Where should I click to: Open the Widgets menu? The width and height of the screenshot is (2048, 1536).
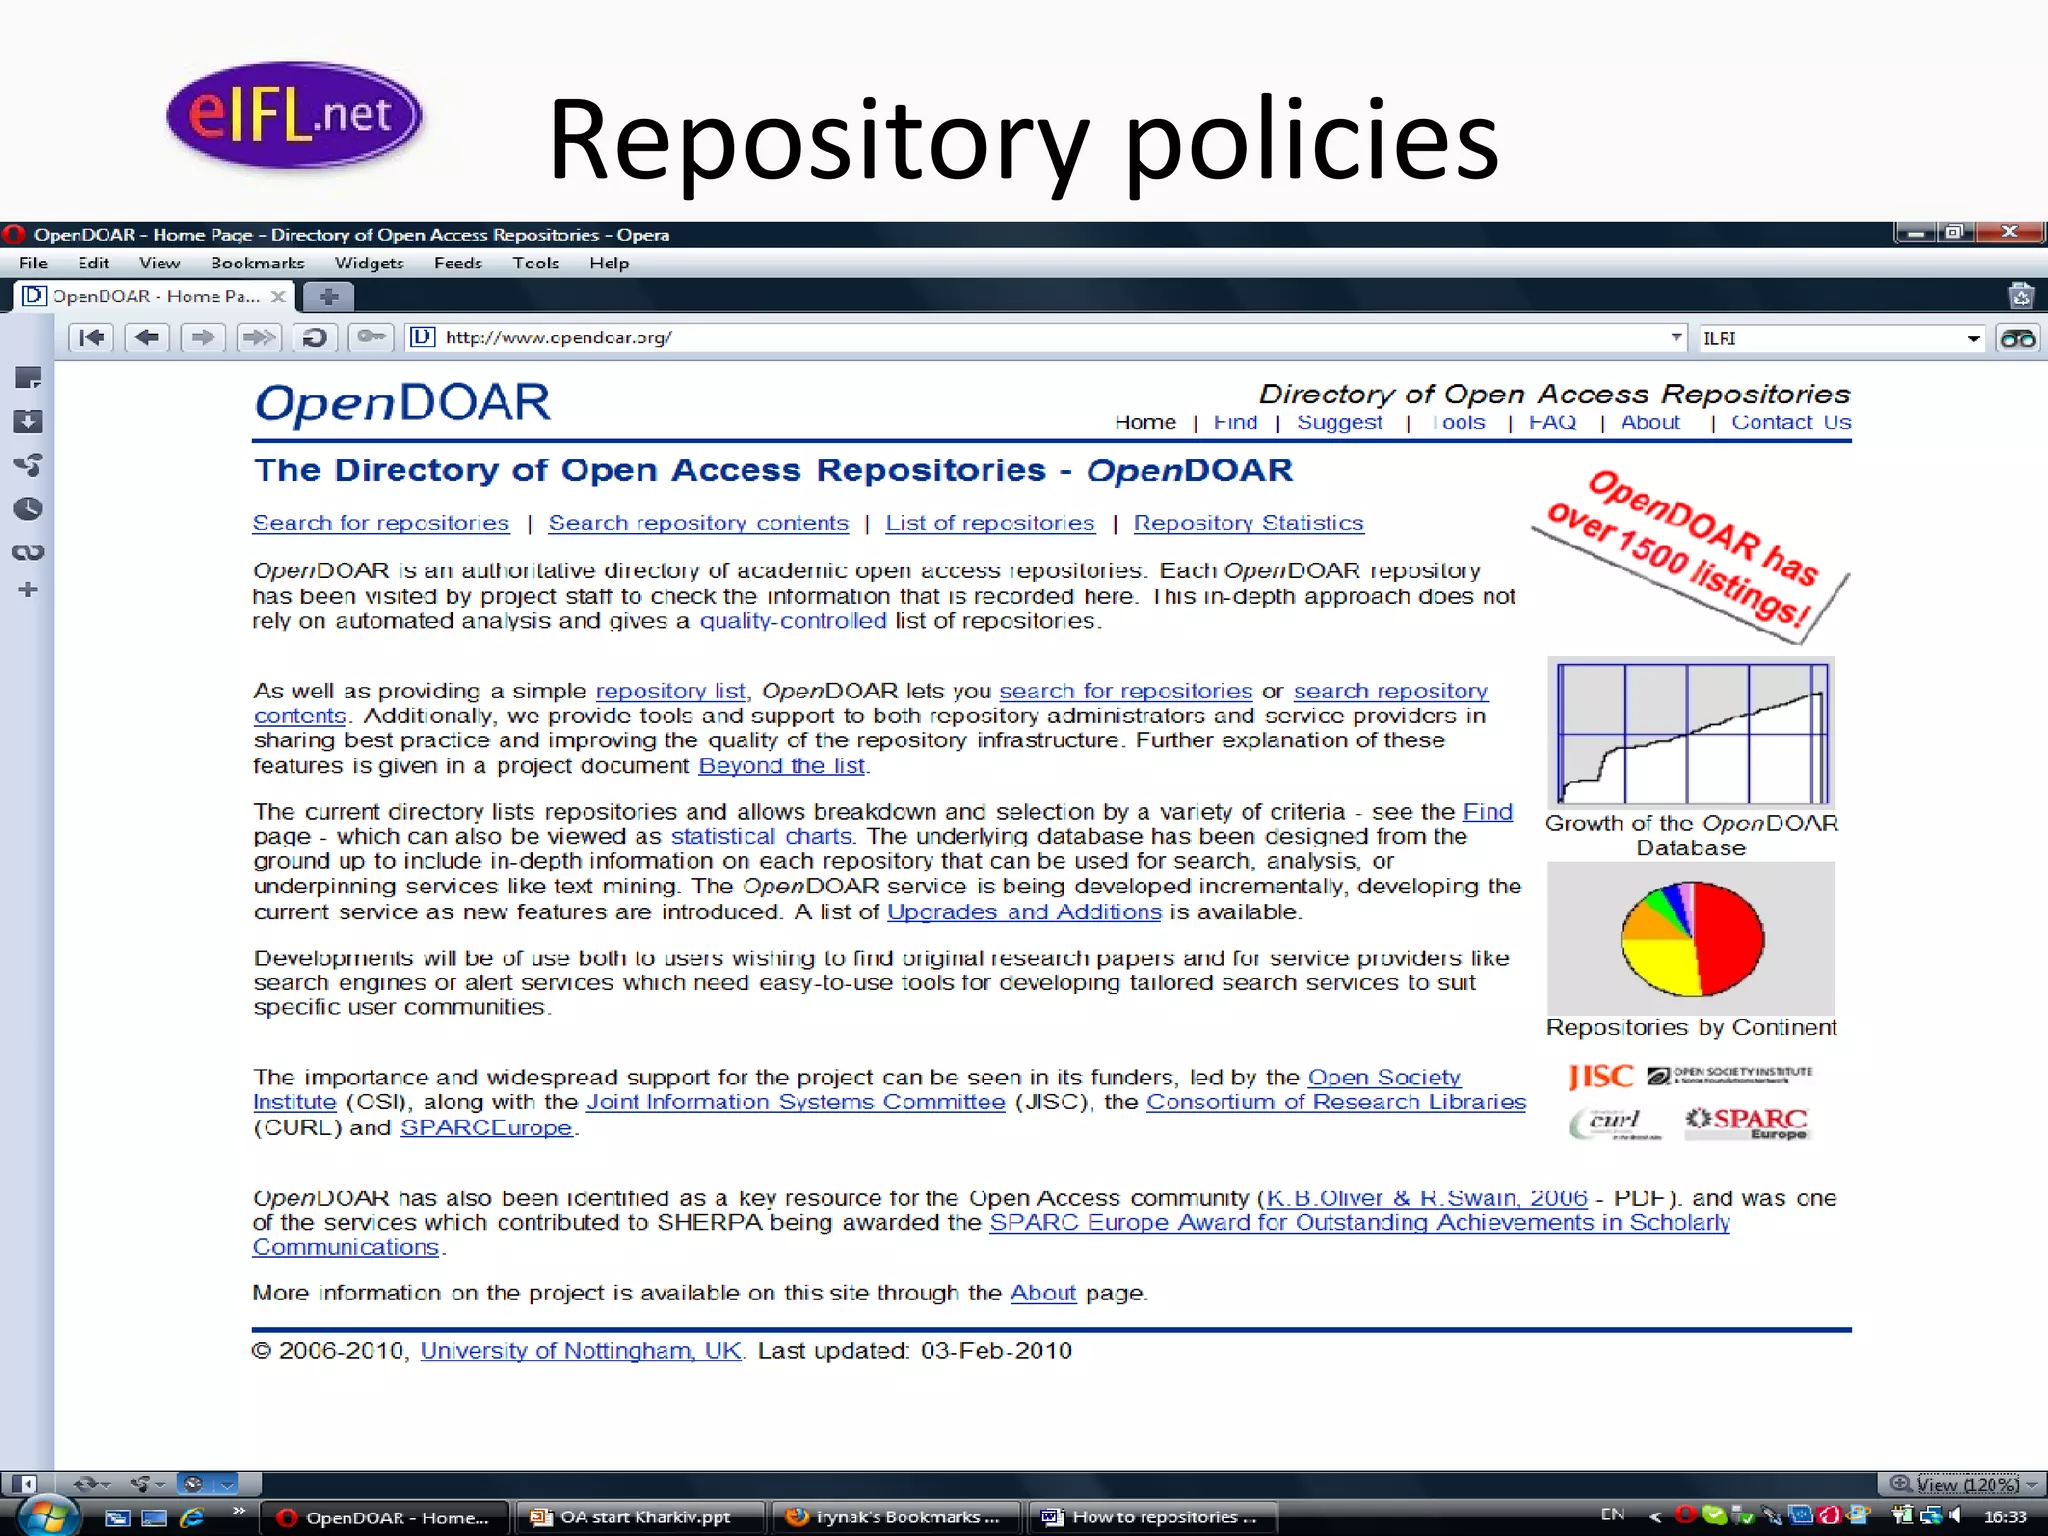pyautogui.click(x=369, y=263)
